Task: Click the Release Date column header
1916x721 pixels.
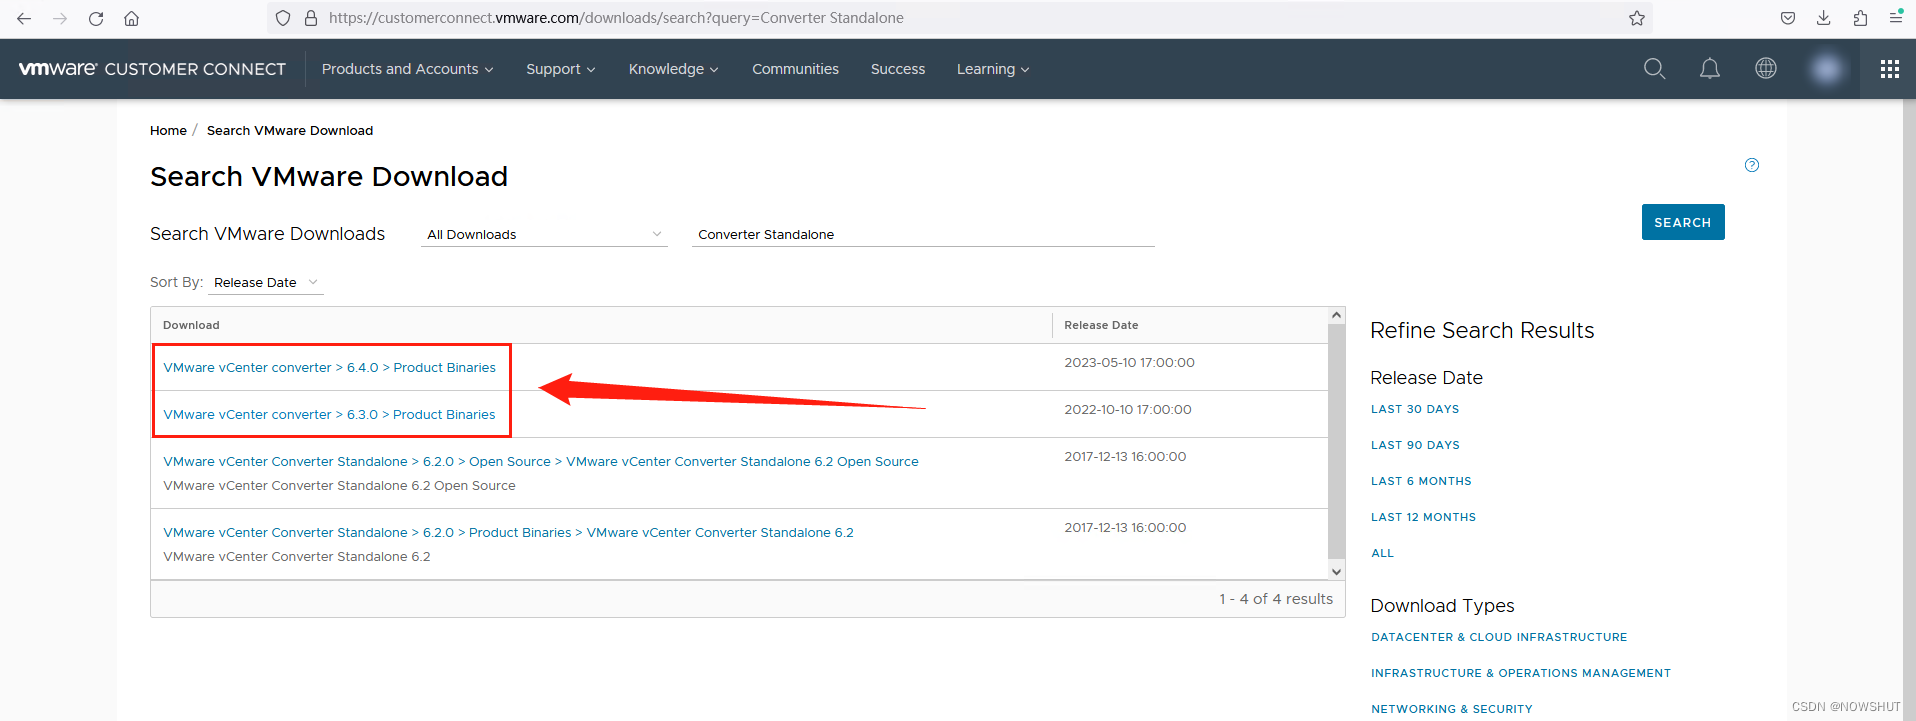Action: pos(1101,325)
